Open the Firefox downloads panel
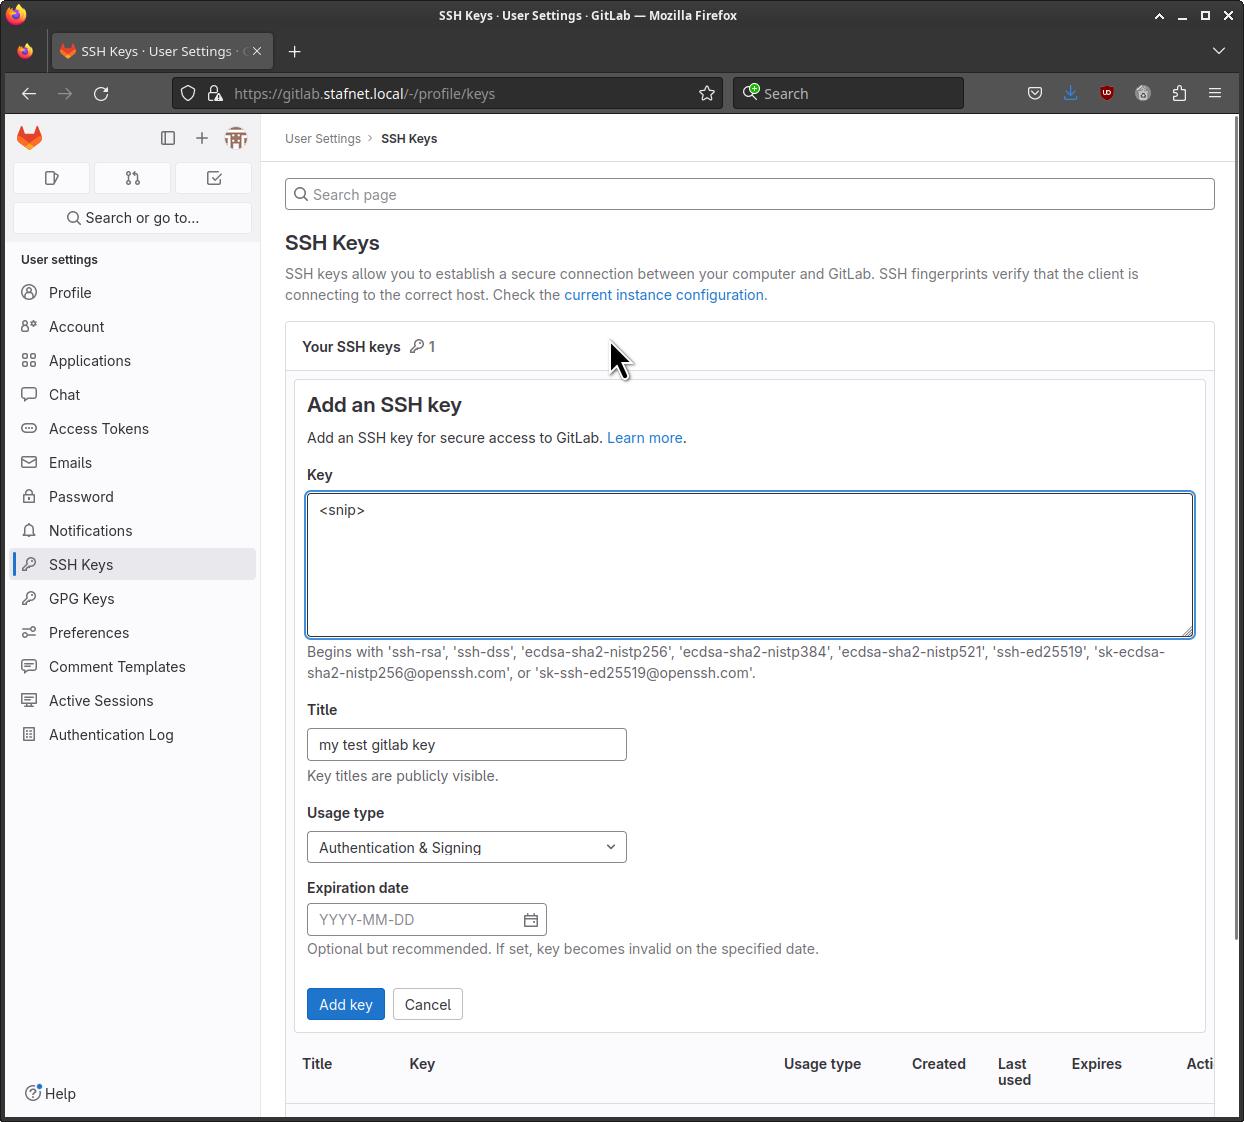1244x1122 pixels. [x=1070, y=93]
